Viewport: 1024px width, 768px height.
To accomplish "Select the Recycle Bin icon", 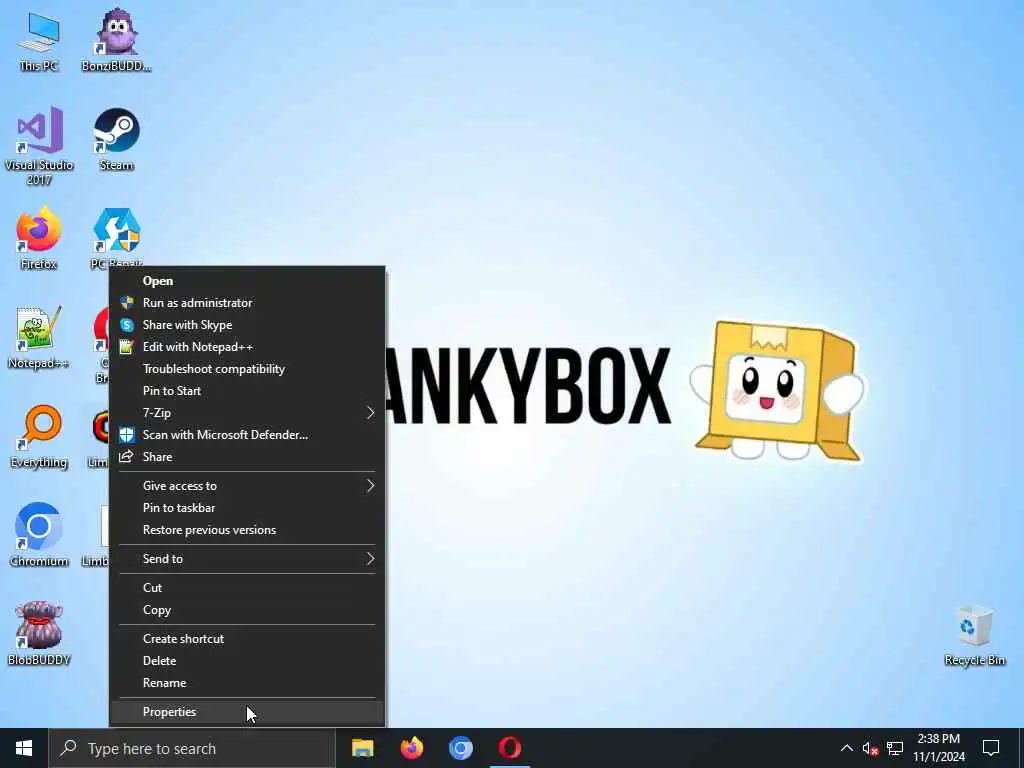I will coord(974,635).
